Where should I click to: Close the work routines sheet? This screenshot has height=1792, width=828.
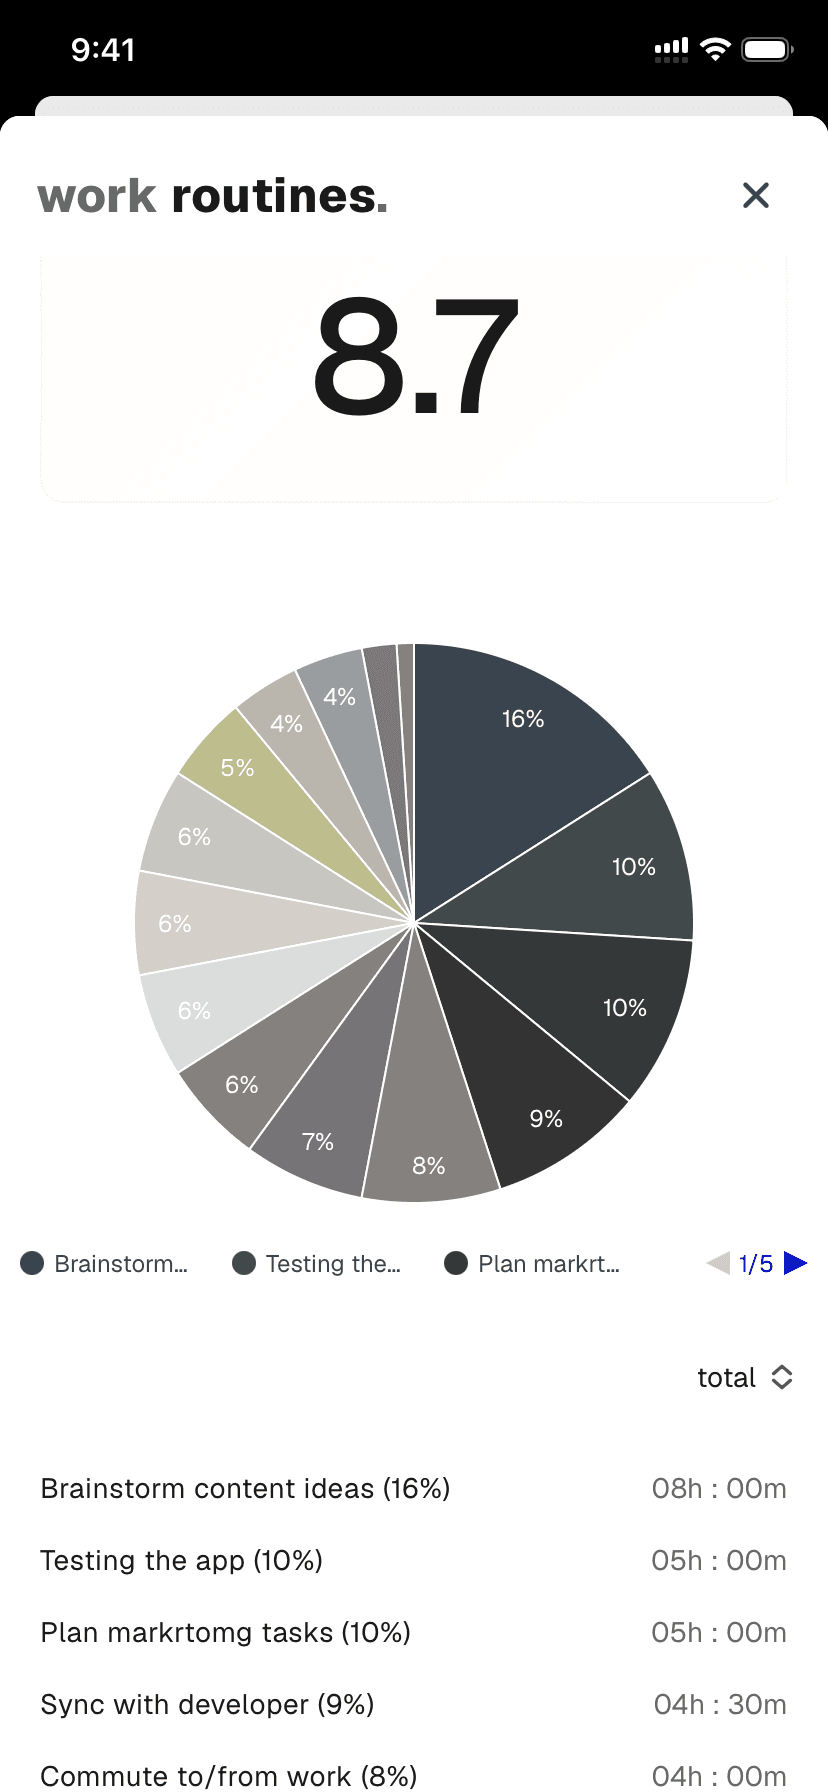coord(756,195)
